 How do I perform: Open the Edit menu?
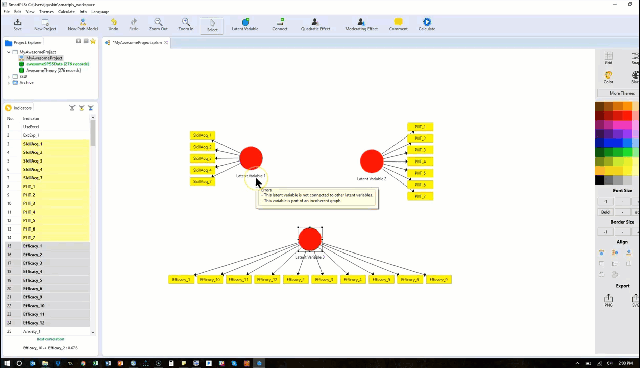(x=18, y=11)
